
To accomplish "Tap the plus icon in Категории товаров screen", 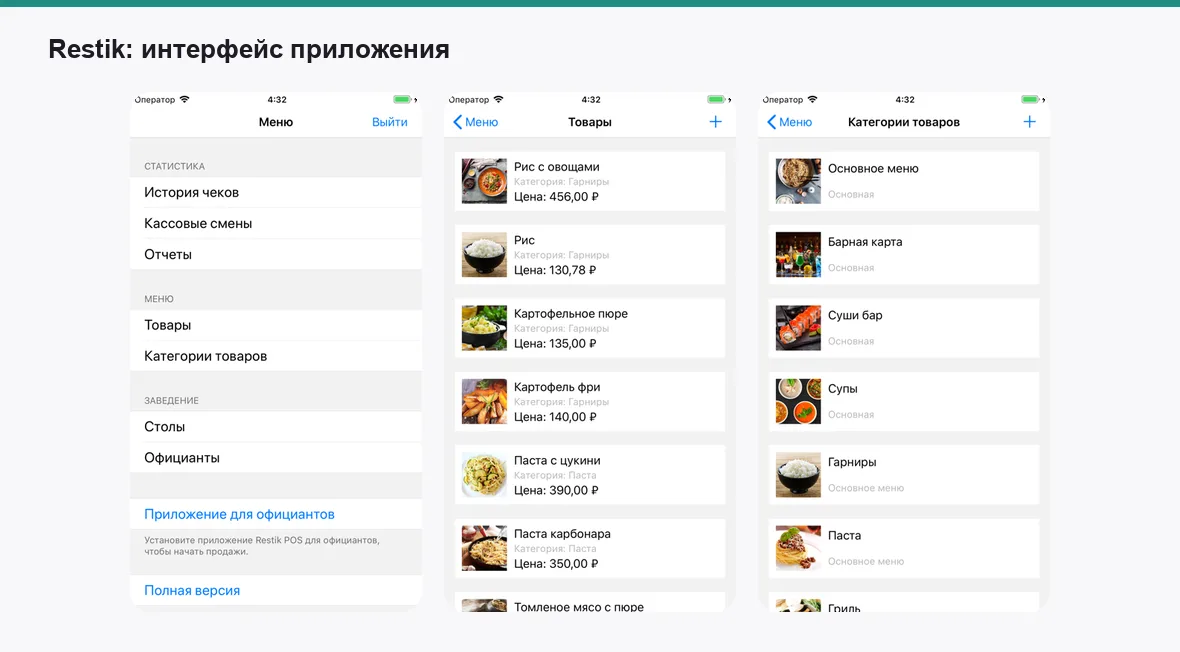I will 1029,122.
